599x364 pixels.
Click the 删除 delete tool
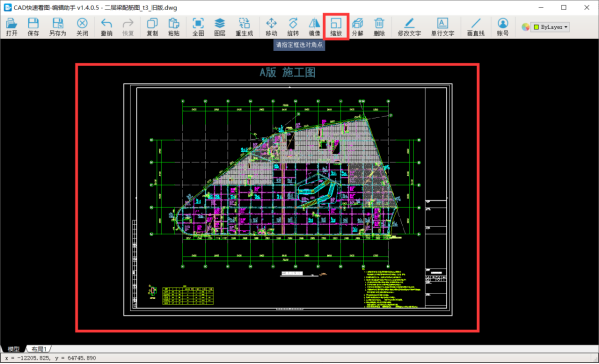(379, 27)
